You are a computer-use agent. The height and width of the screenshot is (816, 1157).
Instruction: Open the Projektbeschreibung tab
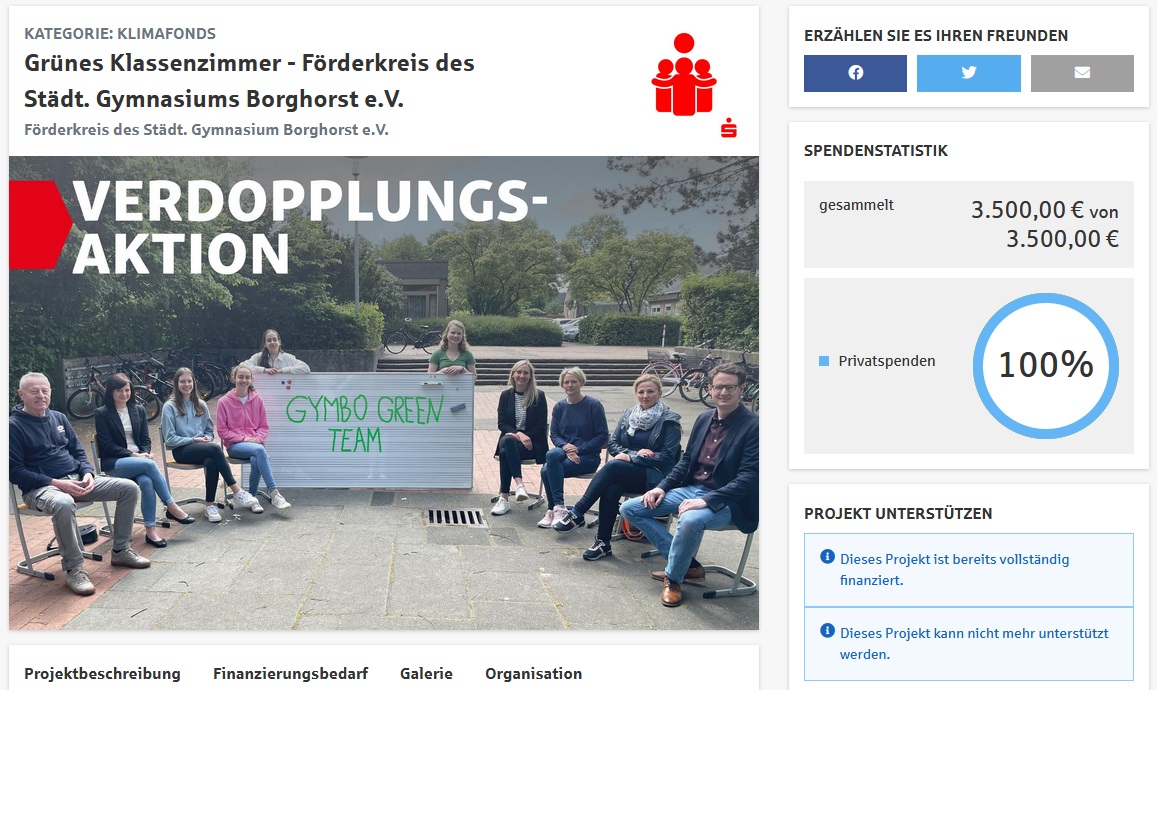pyautogui.click(x=103, y=674)
